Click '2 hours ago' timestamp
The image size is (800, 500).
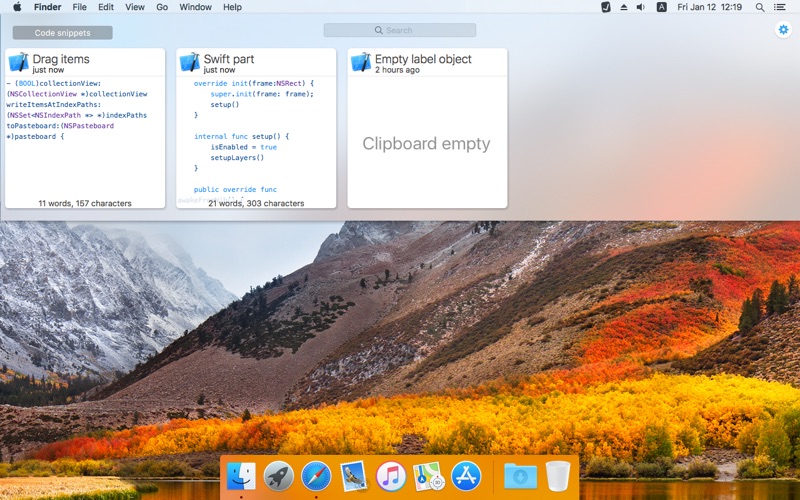(397, 70)
